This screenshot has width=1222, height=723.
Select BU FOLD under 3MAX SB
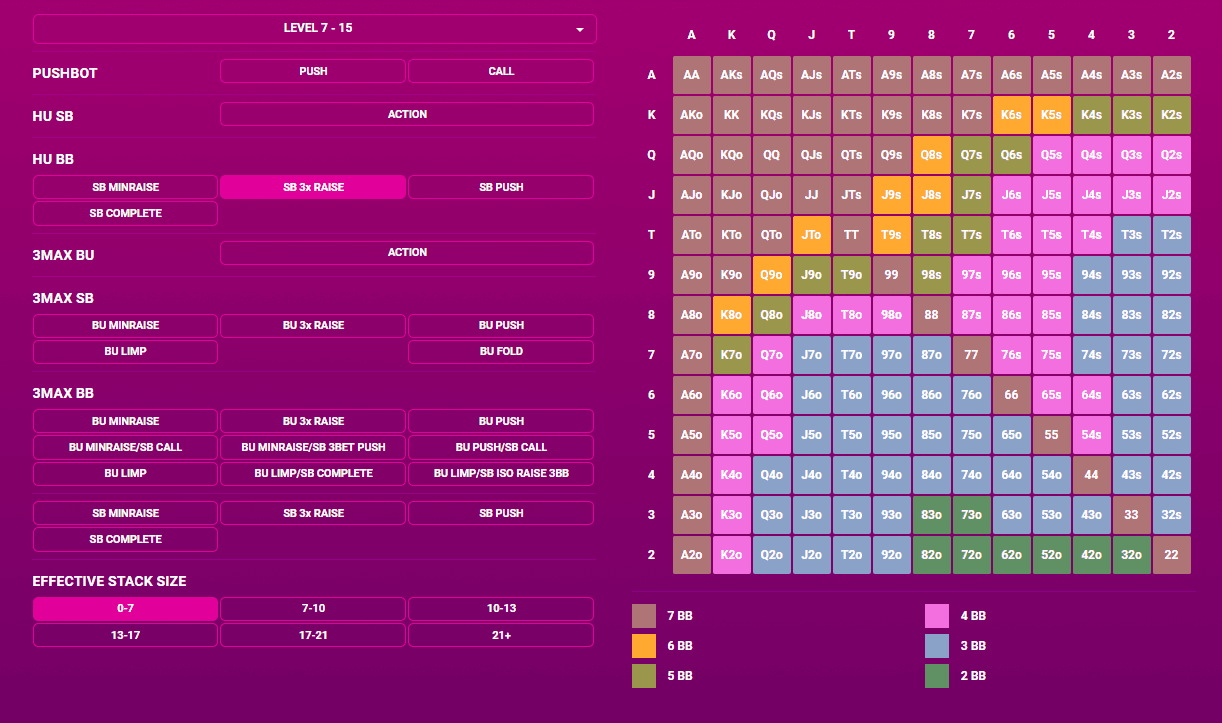click(501, 351)
